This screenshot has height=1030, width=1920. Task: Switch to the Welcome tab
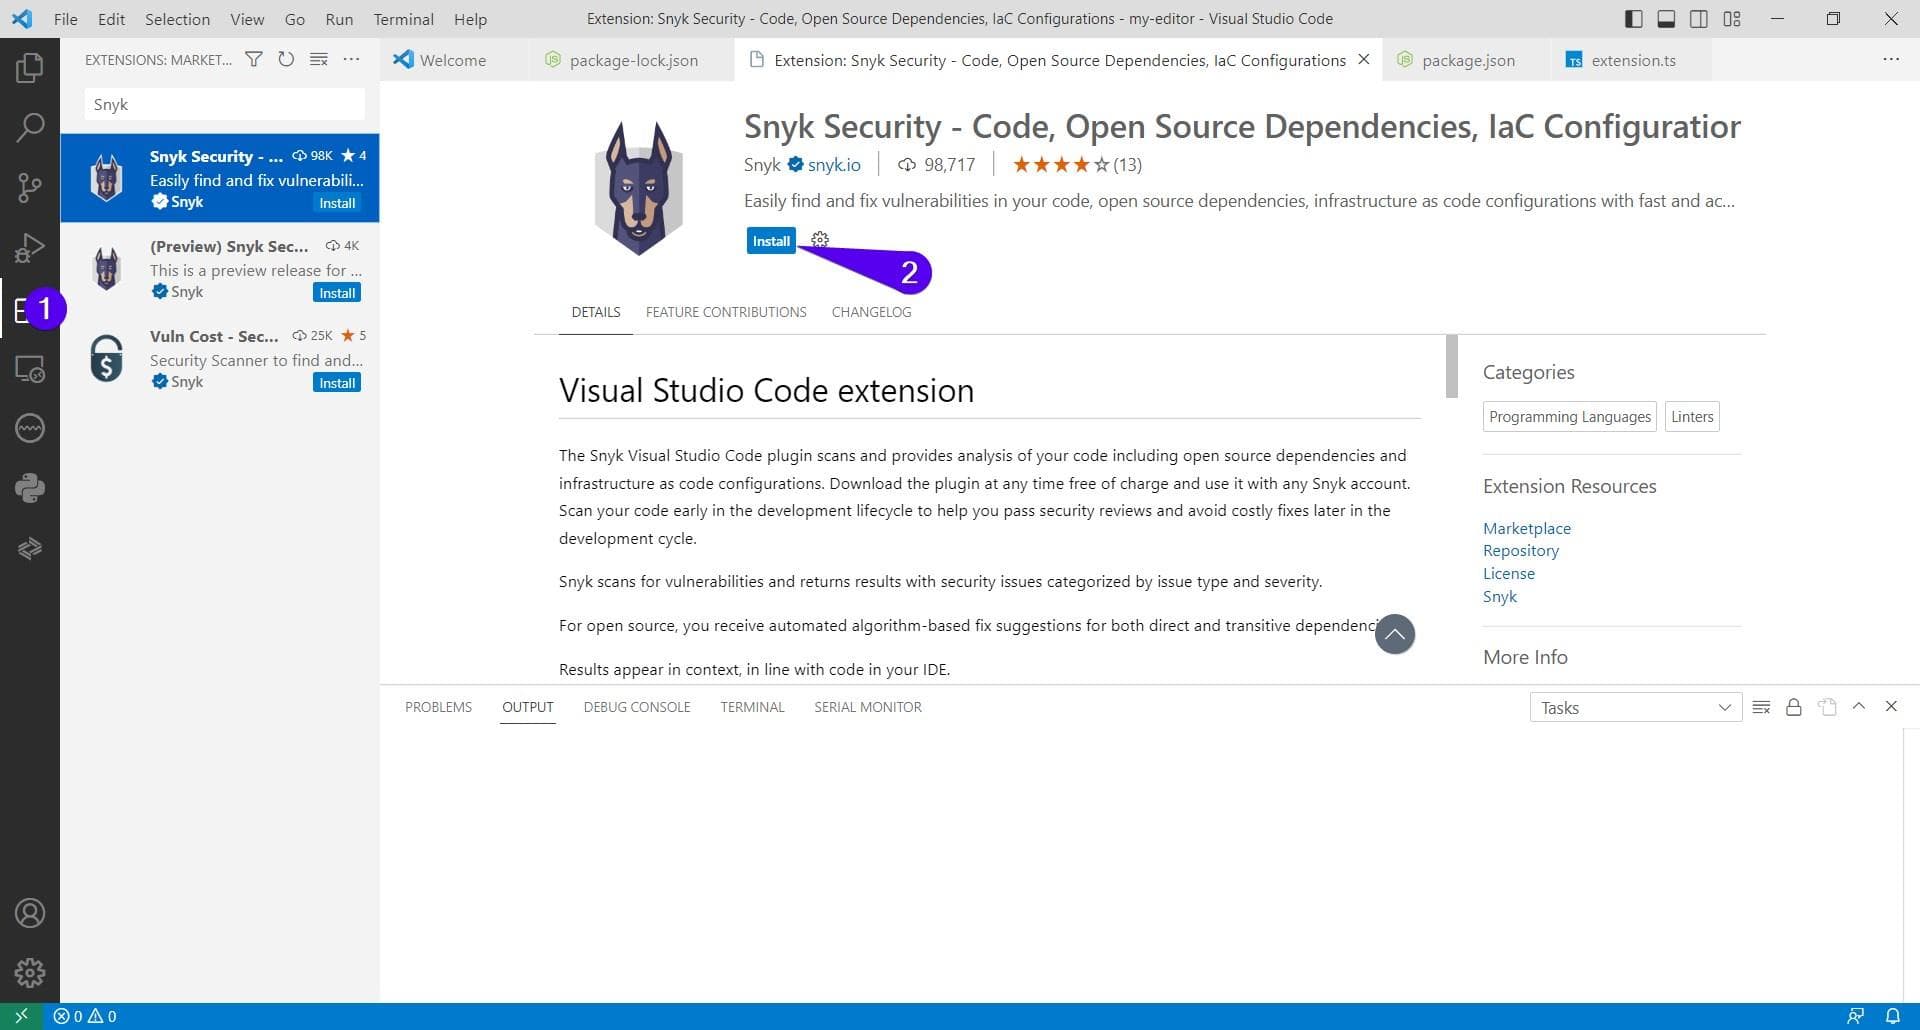click(452, 60)
